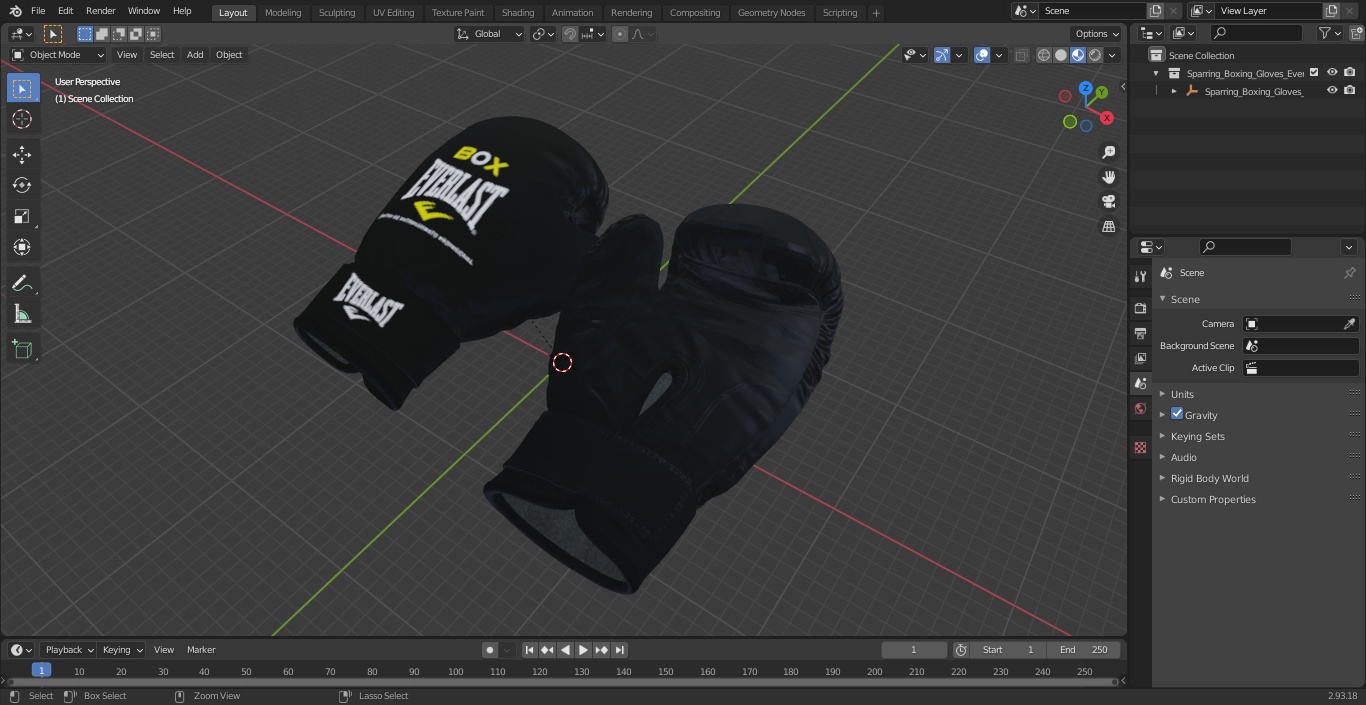The height and width of the screenshot is (705, 1366).
Task: Toggle X-ray view
Action: click(x=1021, y=55)
